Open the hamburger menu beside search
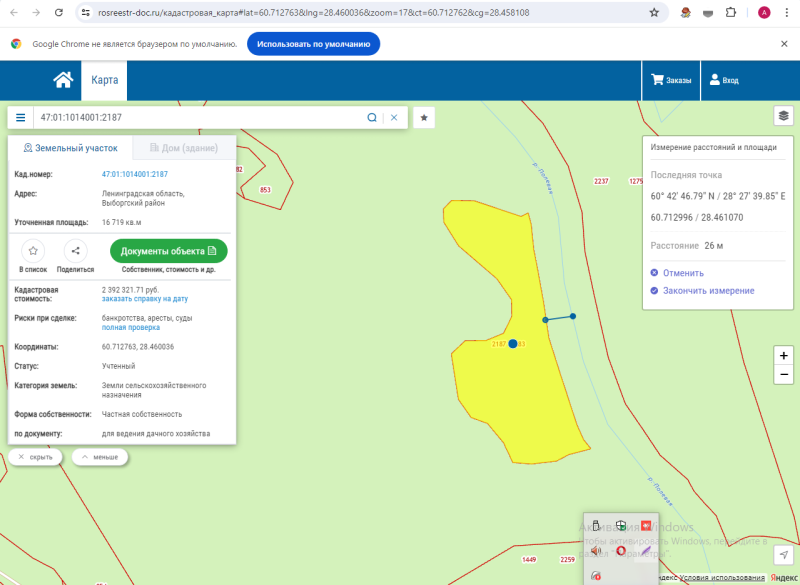 tap(20, 118)
